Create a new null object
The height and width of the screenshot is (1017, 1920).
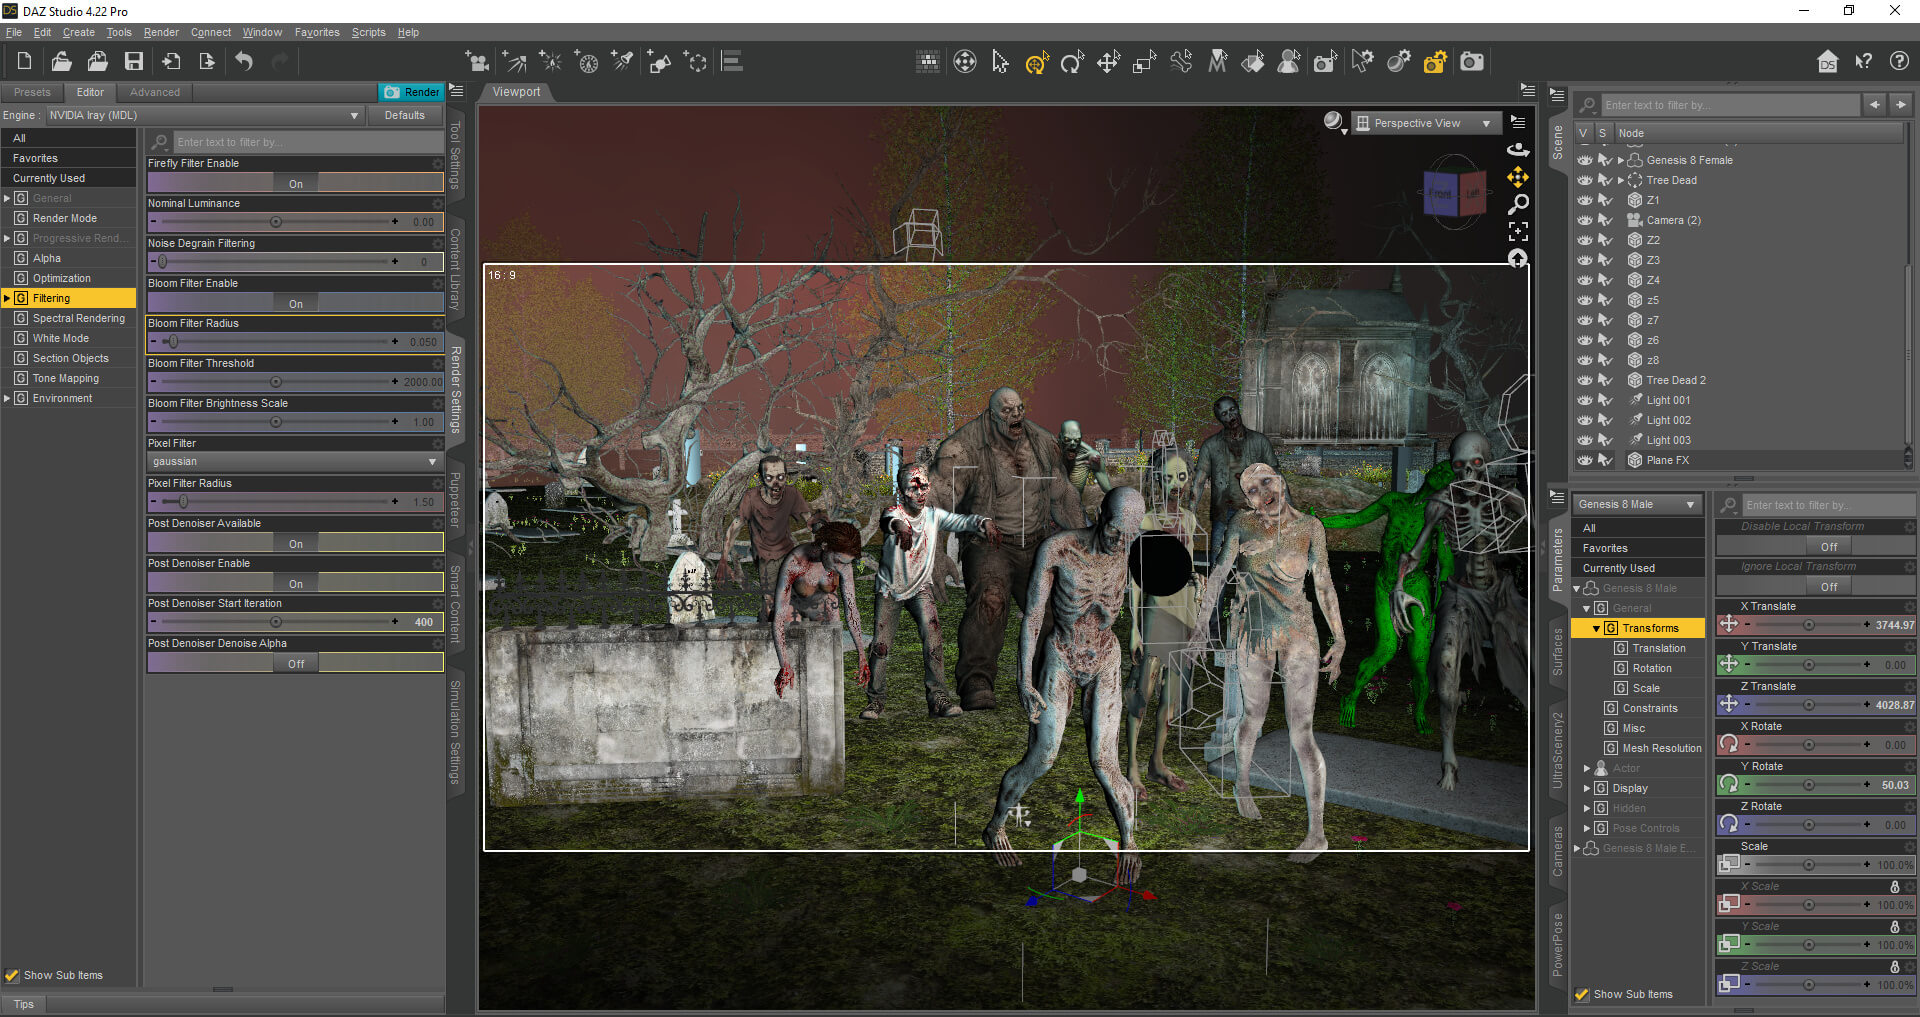pyautogui.click(x=695, y=62)
